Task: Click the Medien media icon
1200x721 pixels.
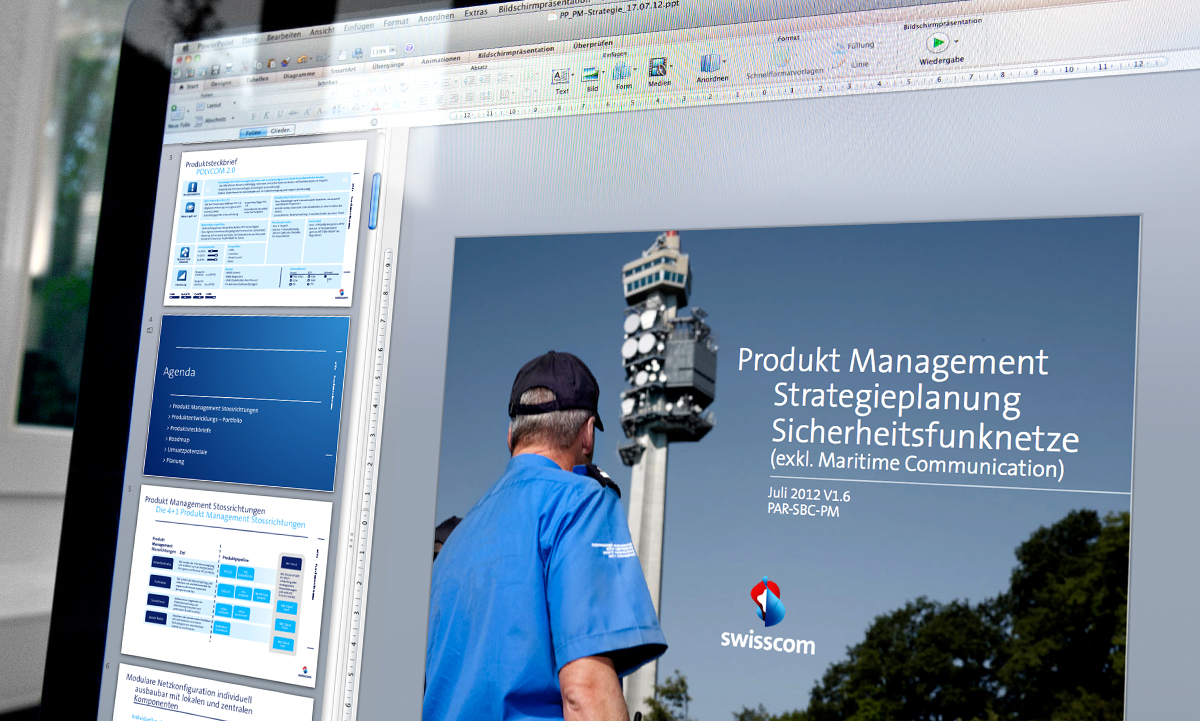Action: [x=658, y=69]
